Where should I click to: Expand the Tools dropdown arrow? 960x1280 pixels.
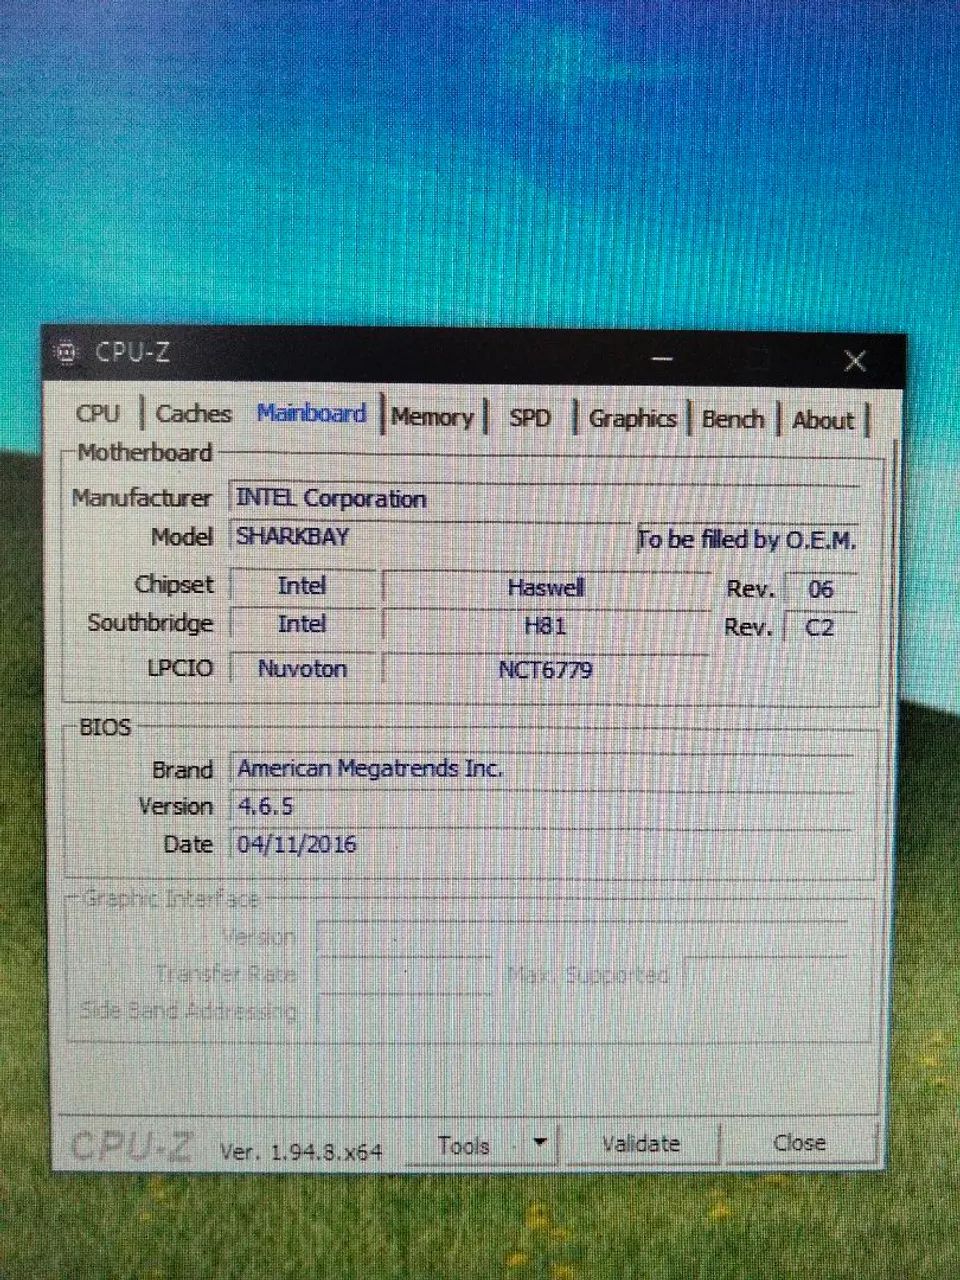[x=540, y=1142]
